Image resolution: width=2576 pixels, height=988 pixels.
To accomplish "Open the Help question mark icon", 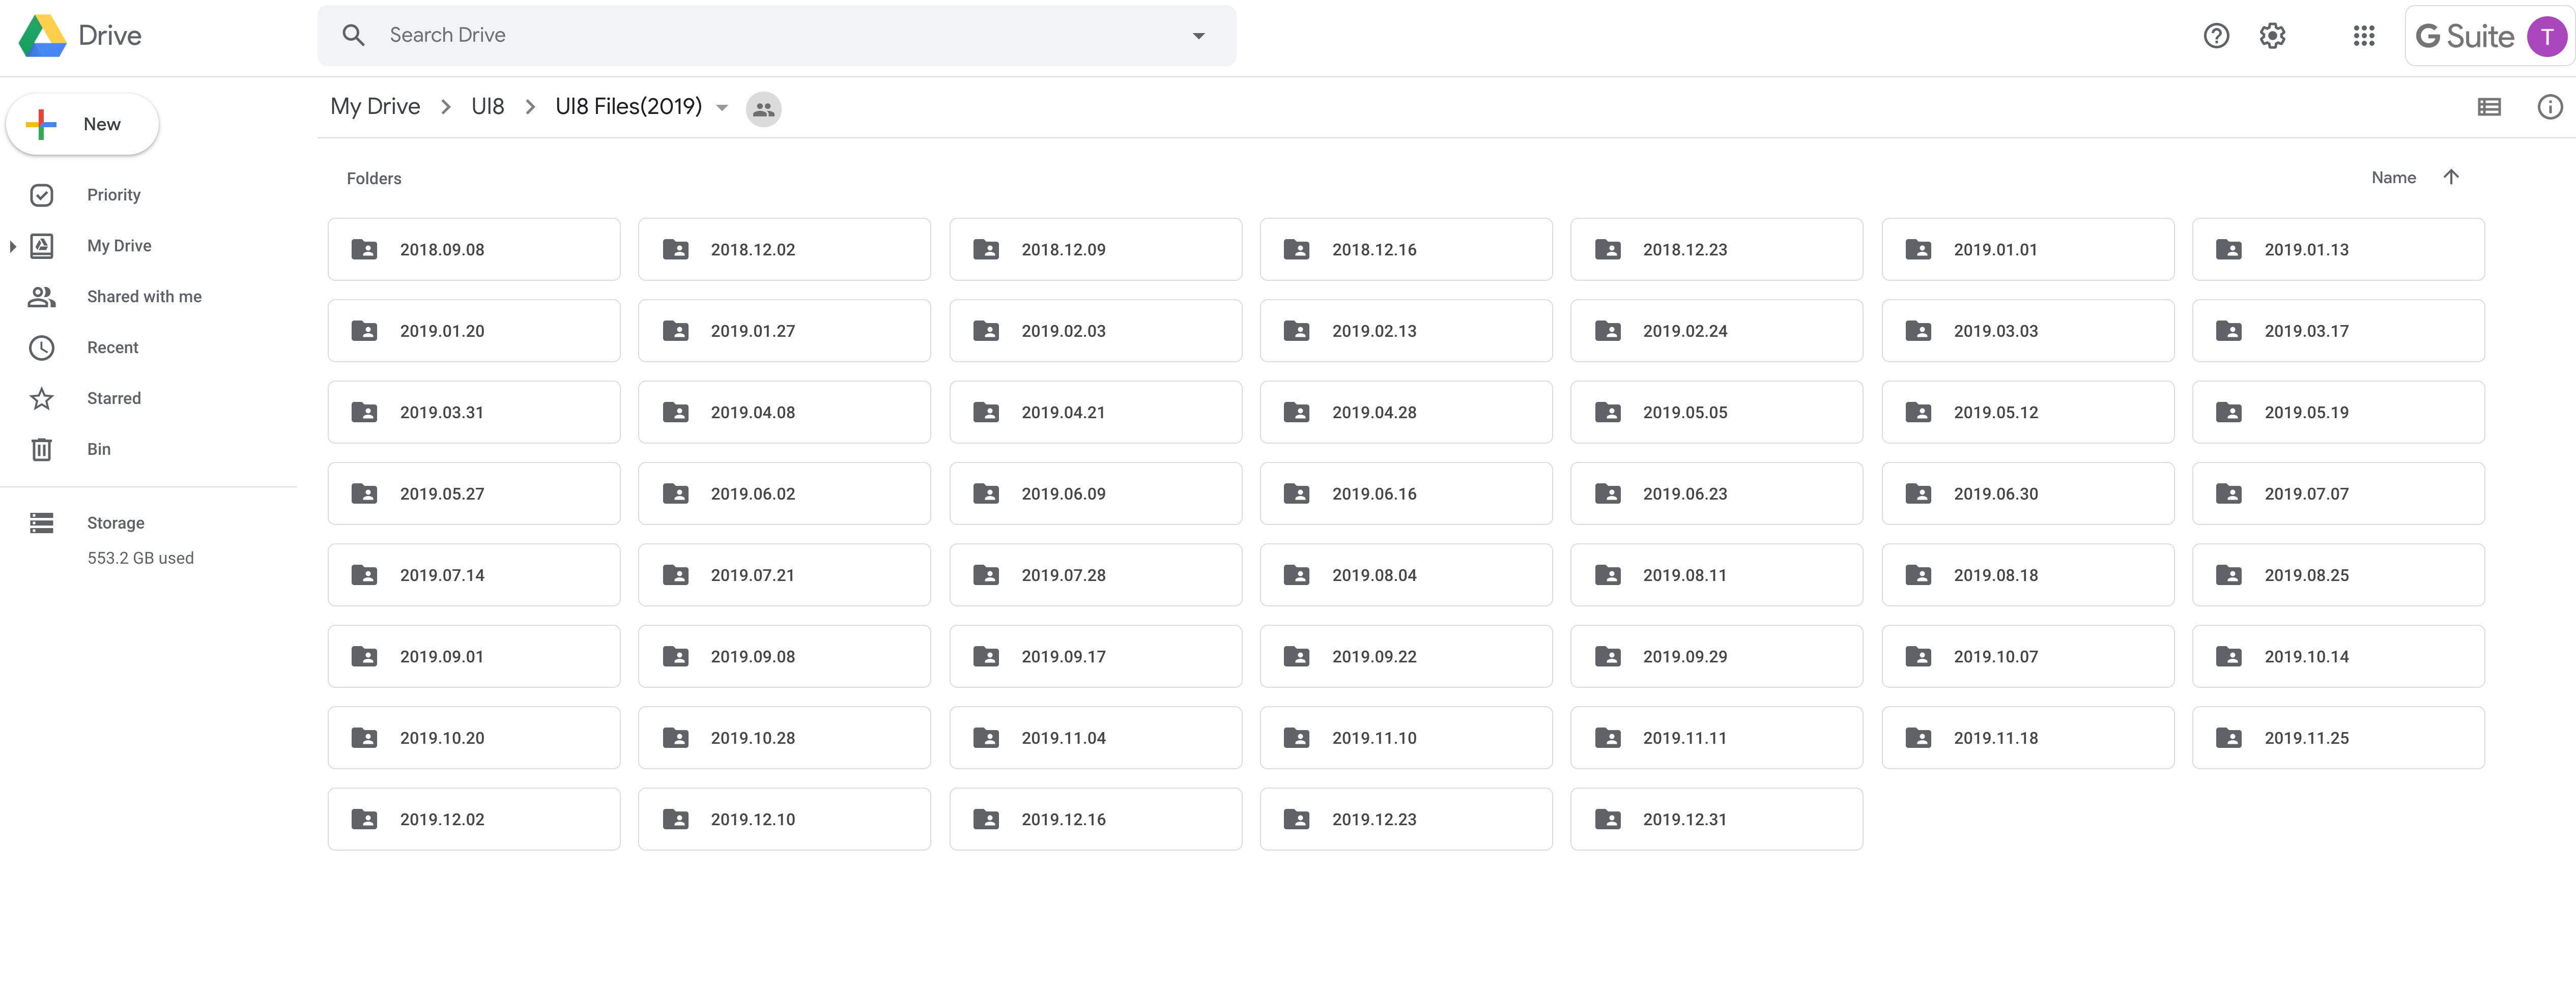I will tap(2216, 36).
